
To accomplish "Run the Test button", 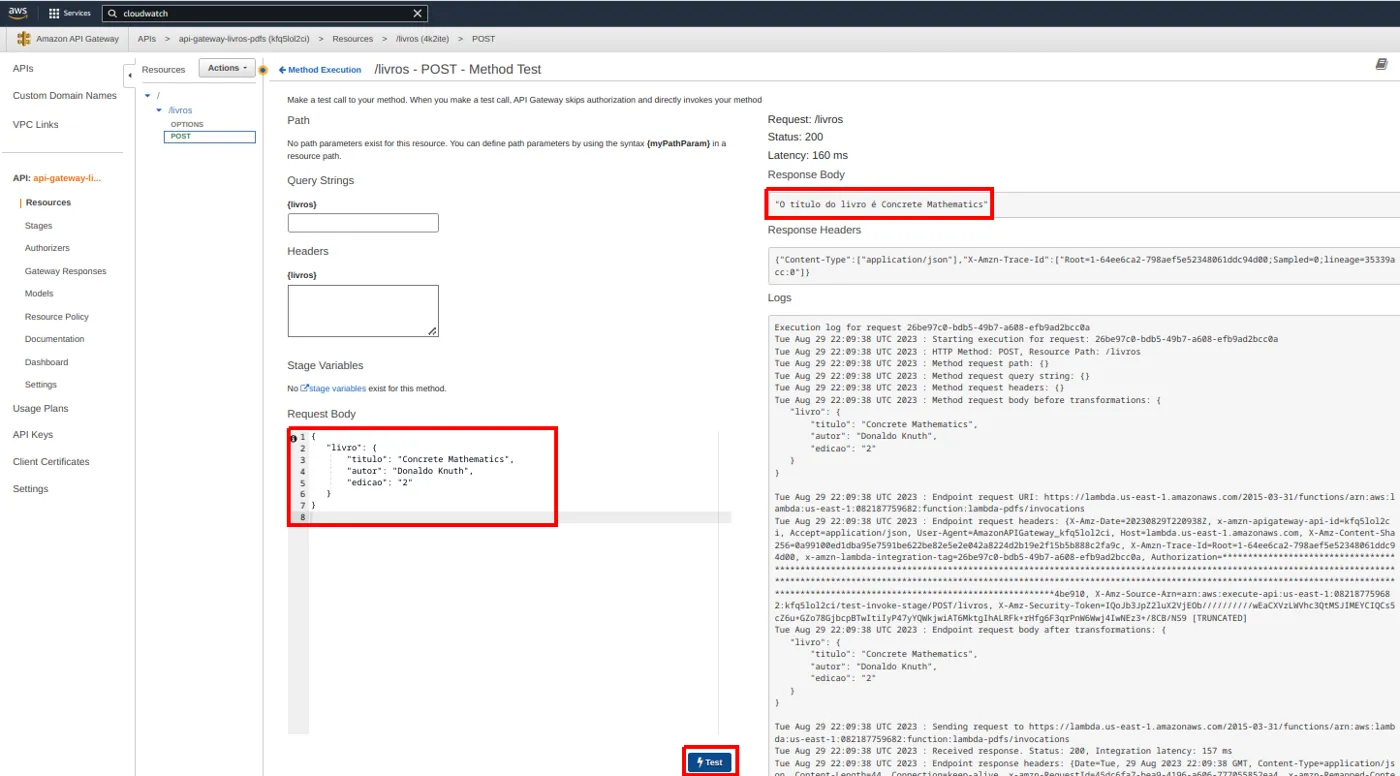I will (710, 762).
